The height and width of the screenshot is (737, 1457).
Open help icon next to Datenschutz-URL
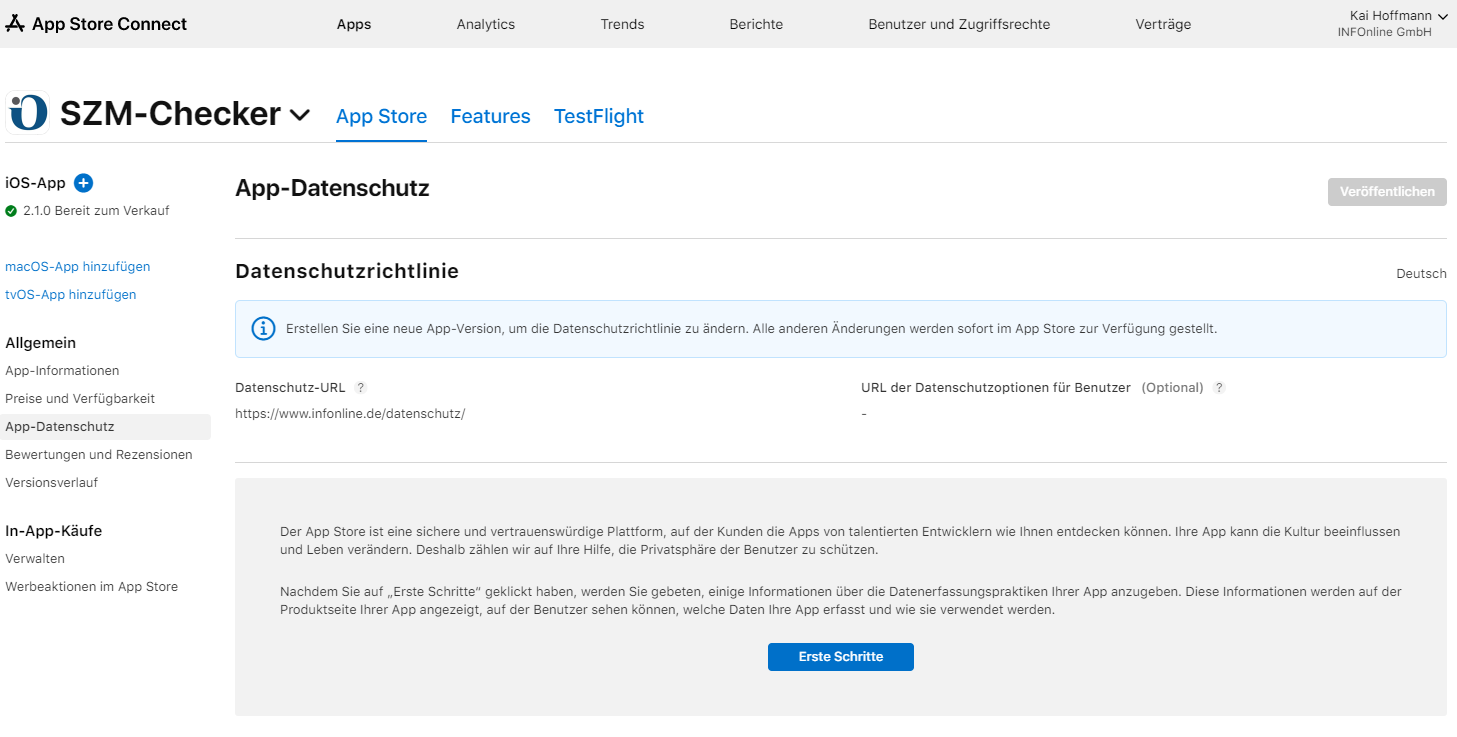361,388
